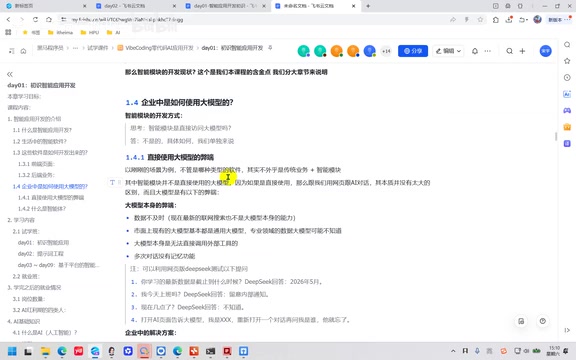Open the Windows Start menu

point(12,351)
